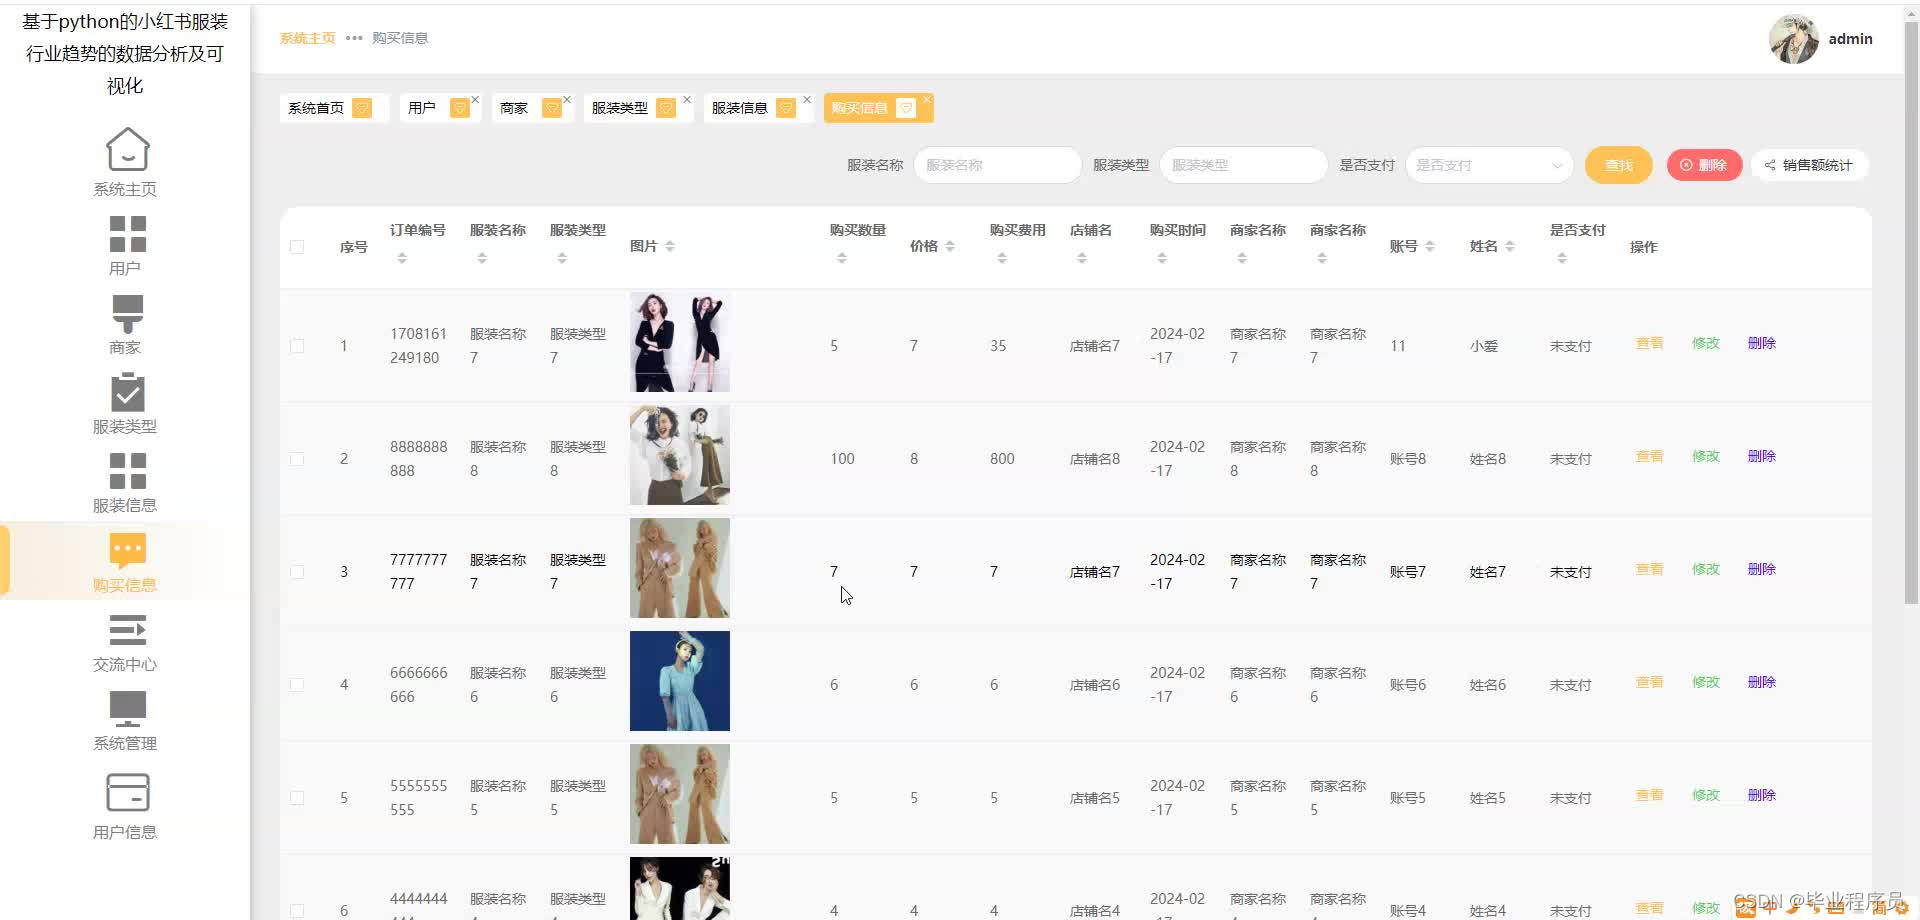Click the admin avatar picture

1794,39
